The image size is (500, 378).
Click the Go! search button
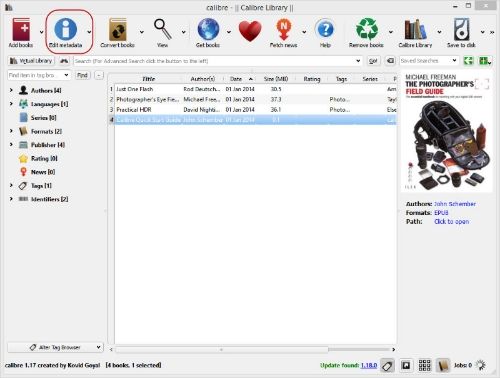pyautogui.click(x=373, y=61)
